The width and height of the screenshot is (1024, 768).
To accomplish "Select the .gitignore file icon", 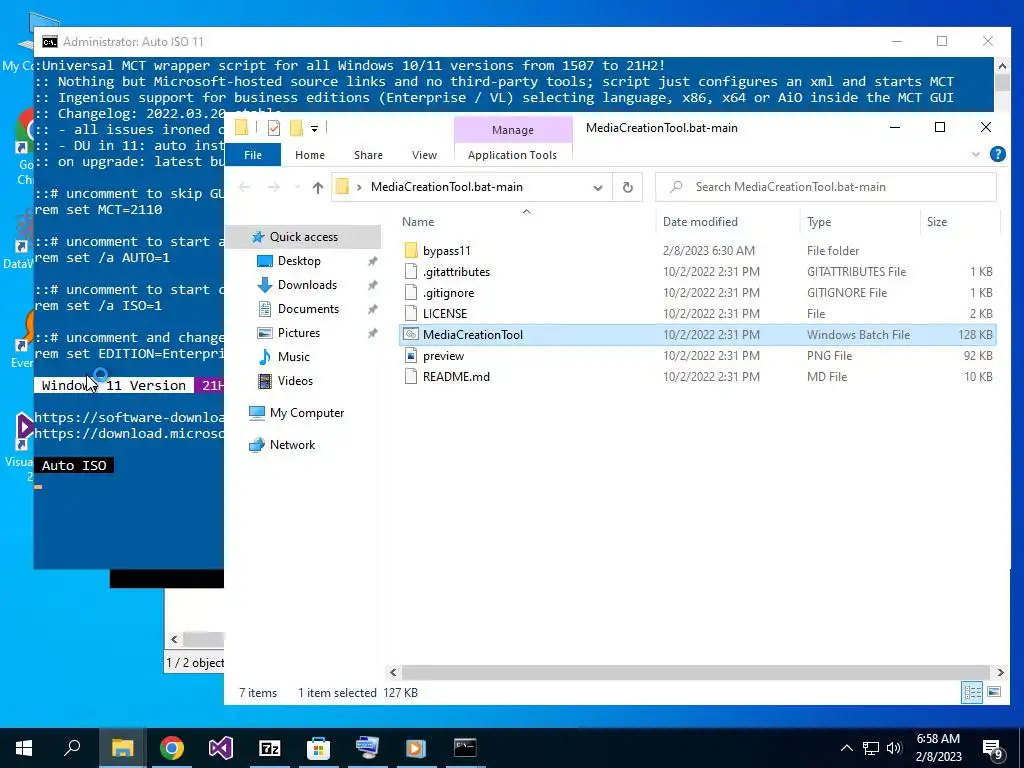I will [x=411, y=293].
